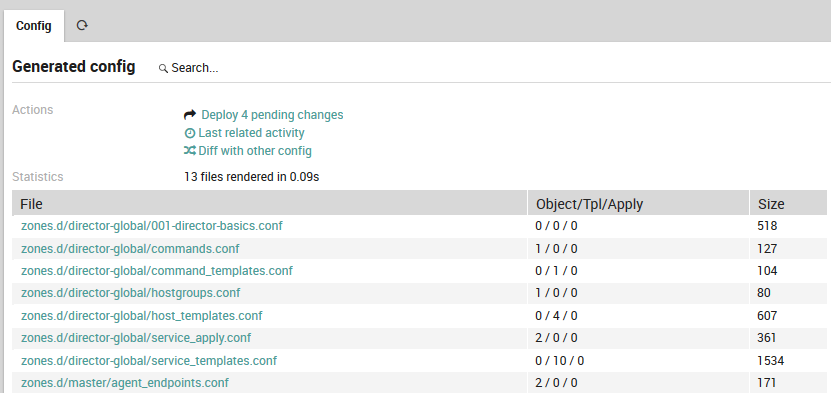Viewport: 831px width, 393px height.
Task: Deploy 4 pending changes
Action: pyautogui.click(x=272, y=114)
